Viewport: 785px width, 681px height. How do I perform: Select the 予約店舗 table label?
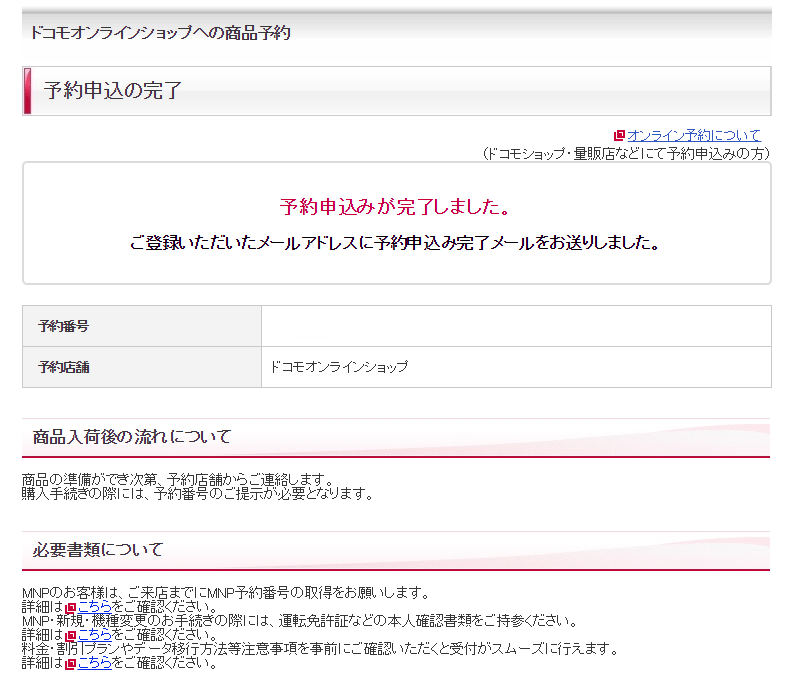(x=64, y=368)
